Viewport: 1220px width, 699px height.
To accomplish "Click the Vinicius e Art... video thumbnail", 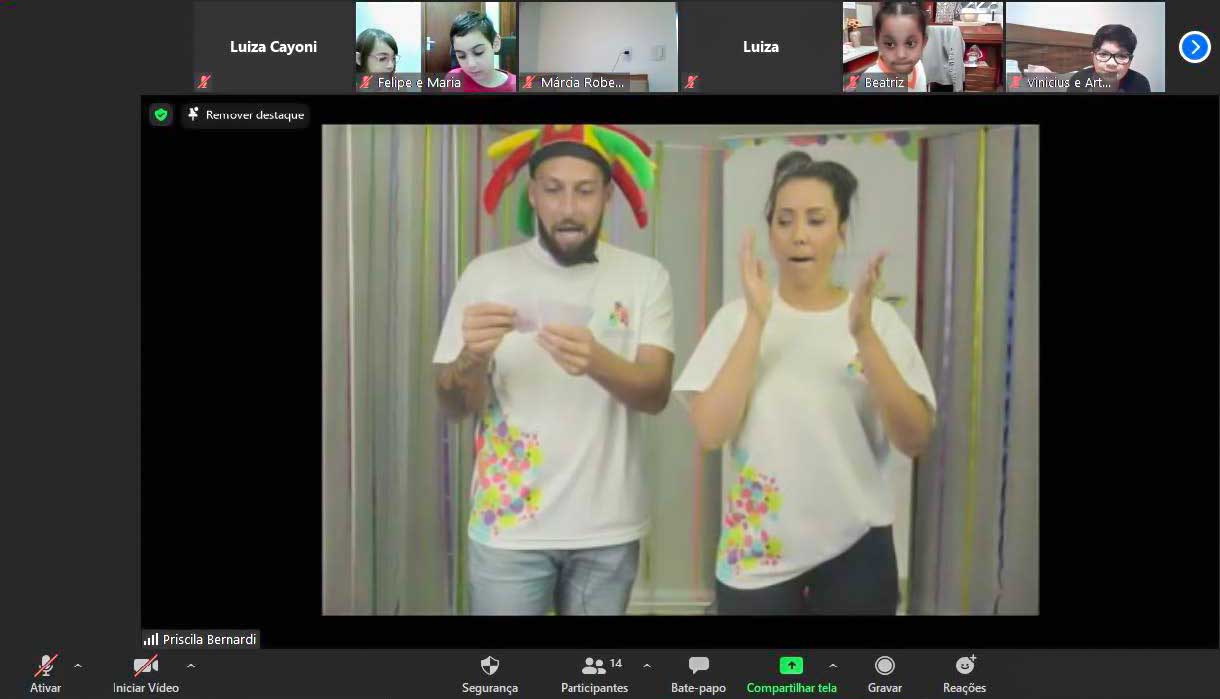I will (1085, 47).
